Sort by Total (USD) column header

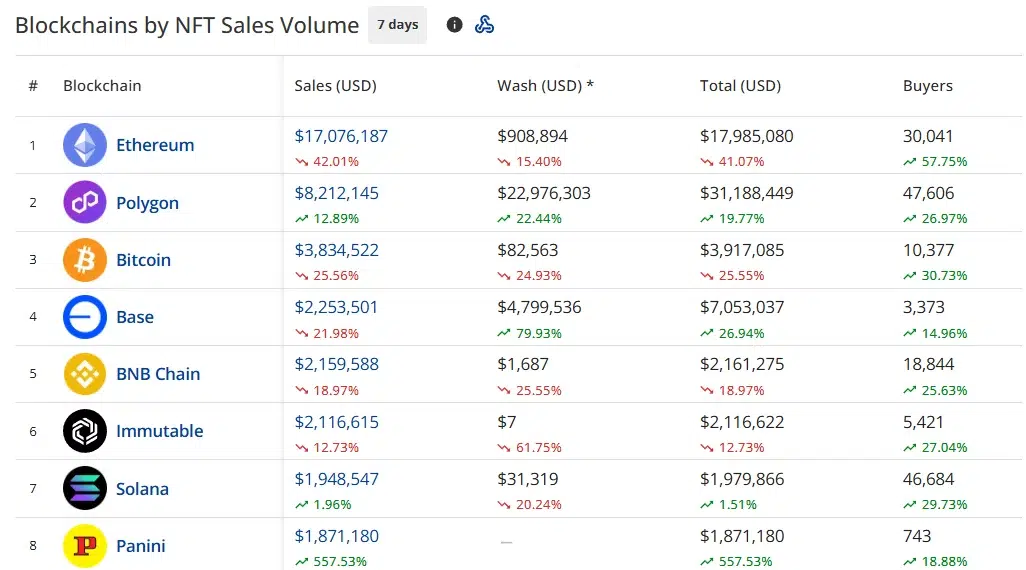(x=740, y=86)
